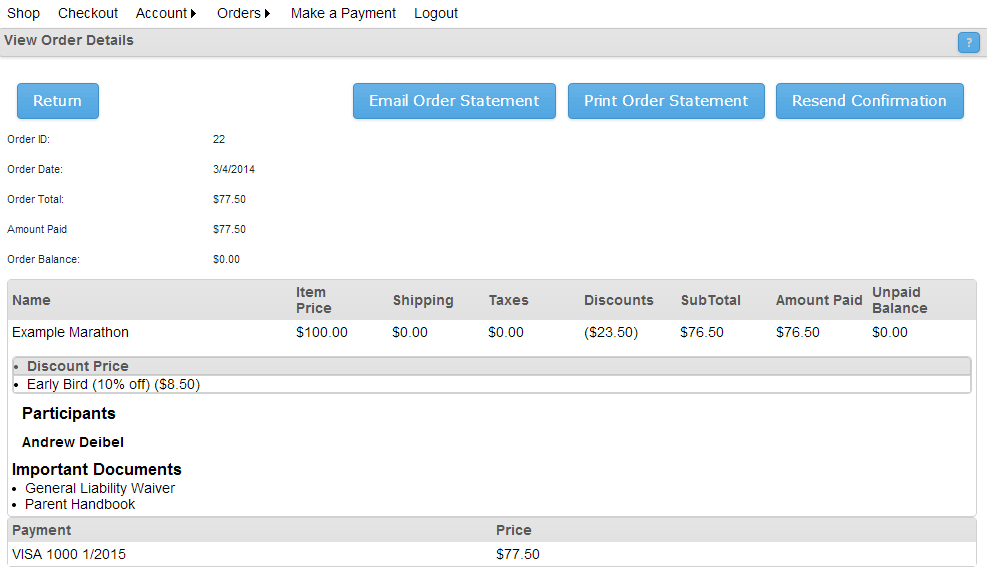Click the Discounts column header
Screen dimensions: 987x571
click(619, 300)
